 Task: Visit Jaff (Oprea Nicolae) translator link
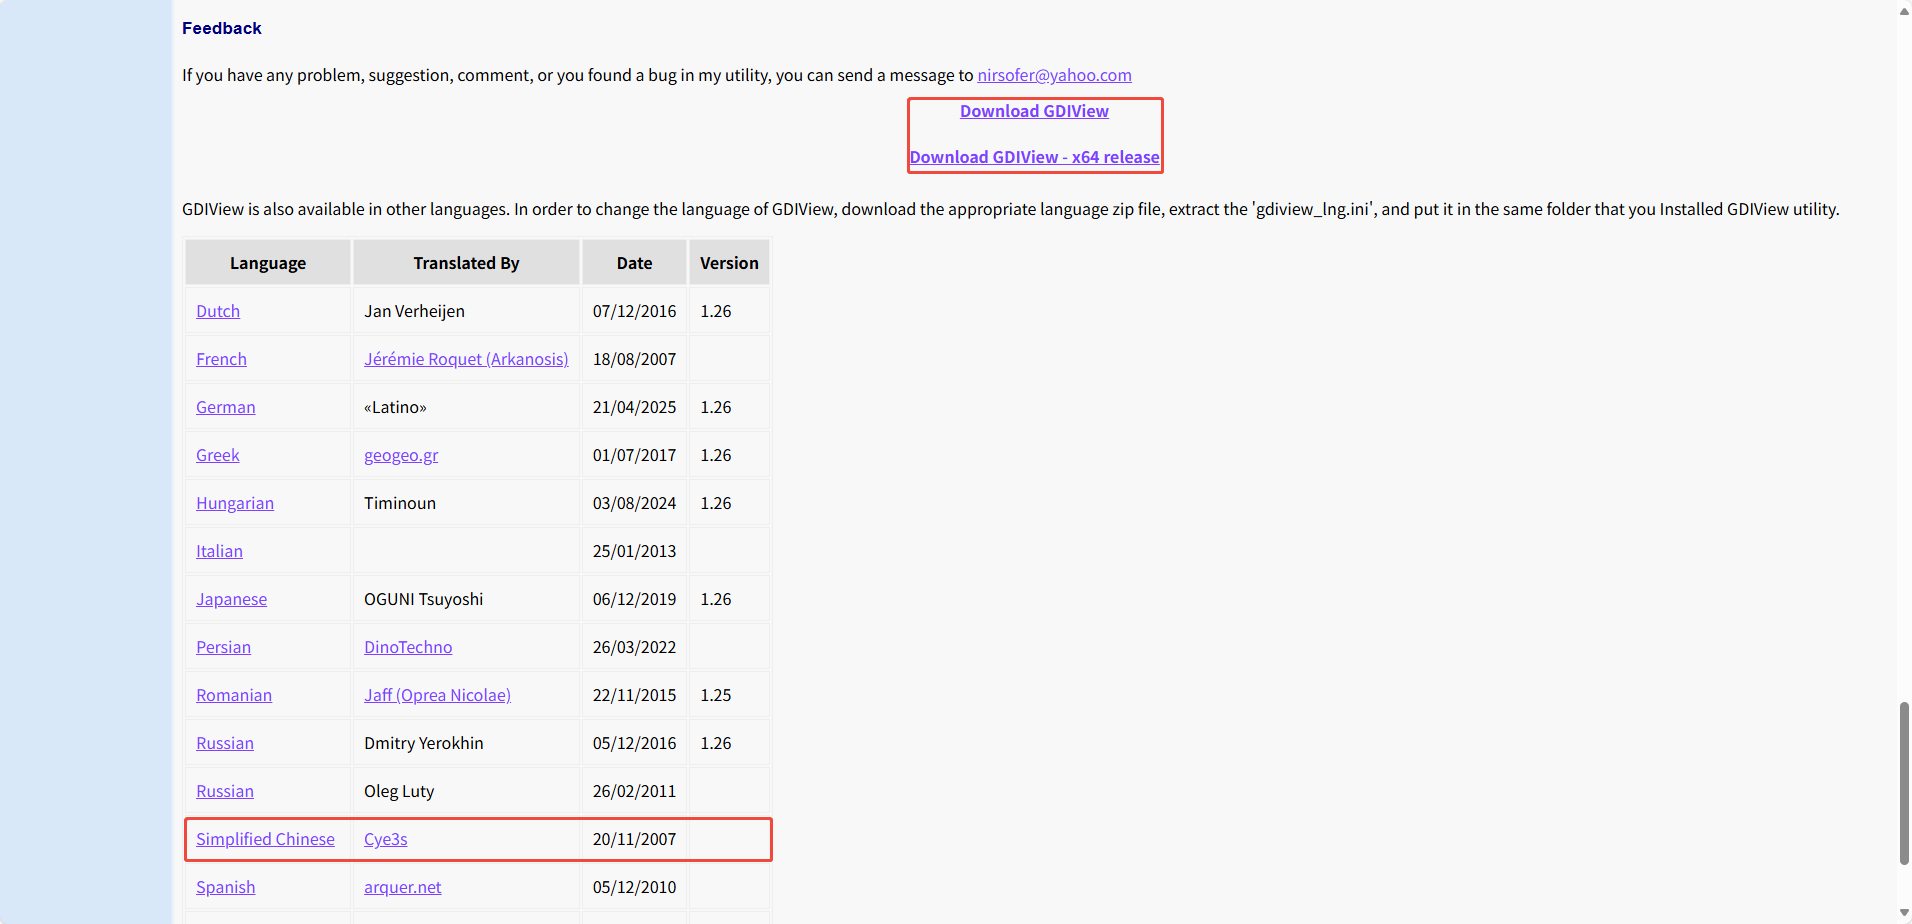[437, 695]
